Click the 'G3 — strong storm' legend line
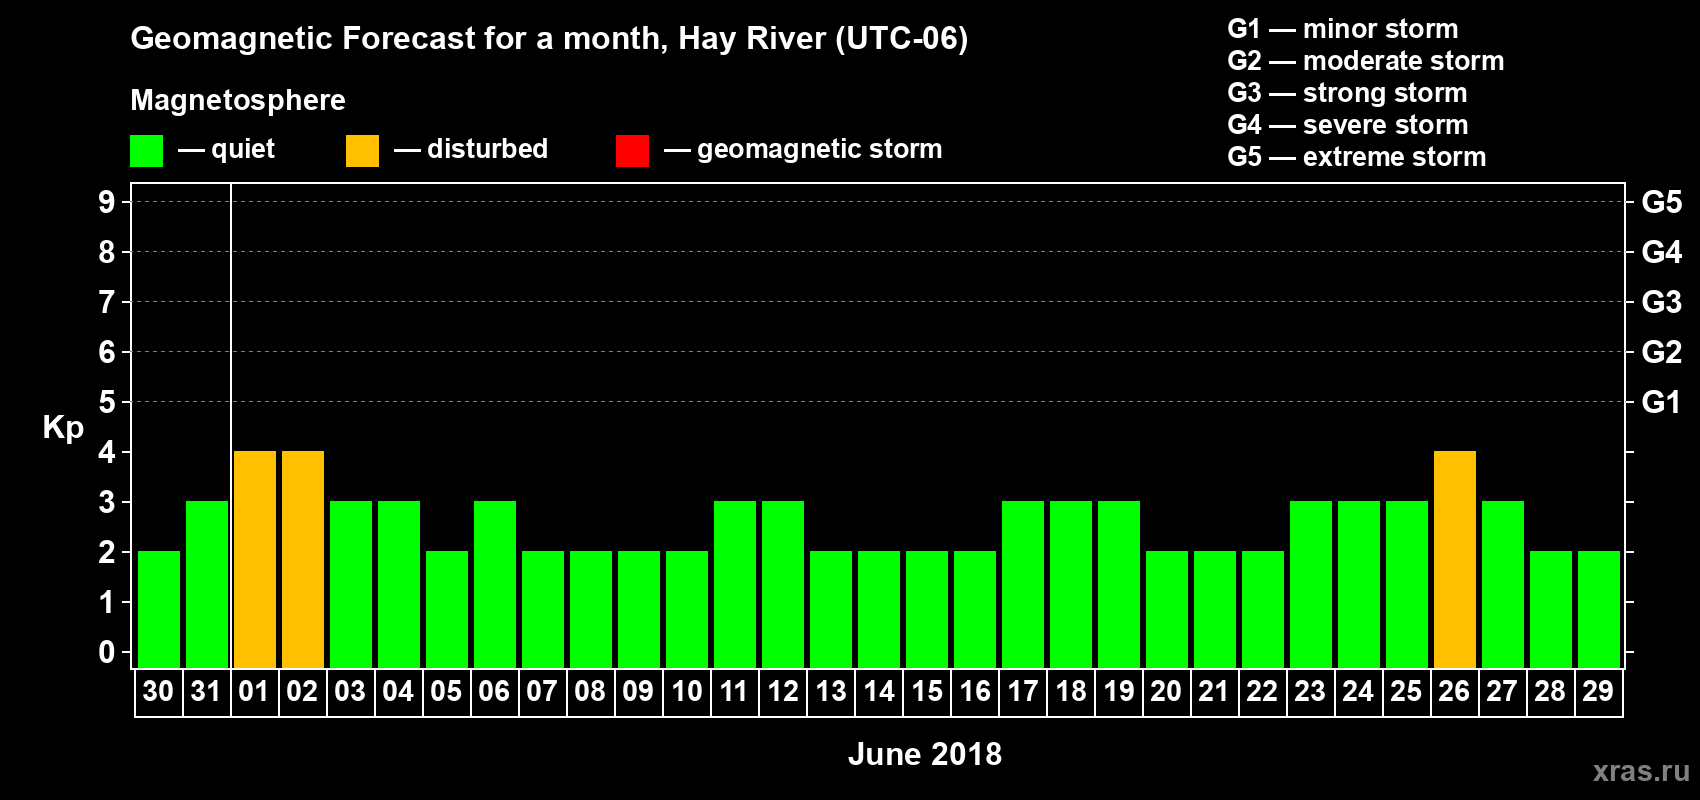Viewport: 1700px width, 800px height. point(1347,93)
